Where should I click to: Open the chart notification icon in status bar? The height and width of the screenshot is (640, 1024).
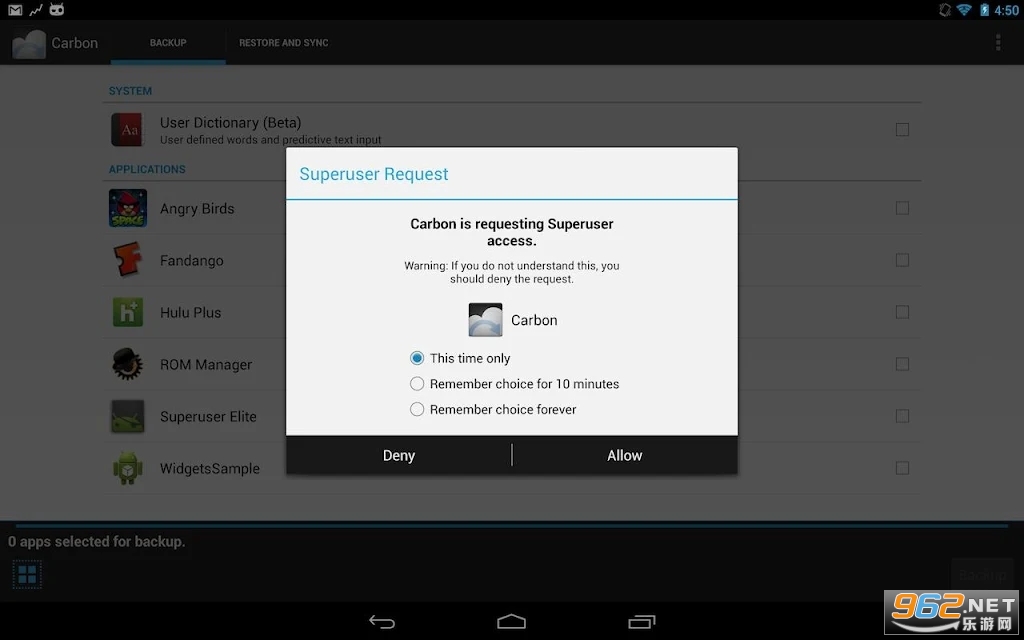[x=36, y=10]
